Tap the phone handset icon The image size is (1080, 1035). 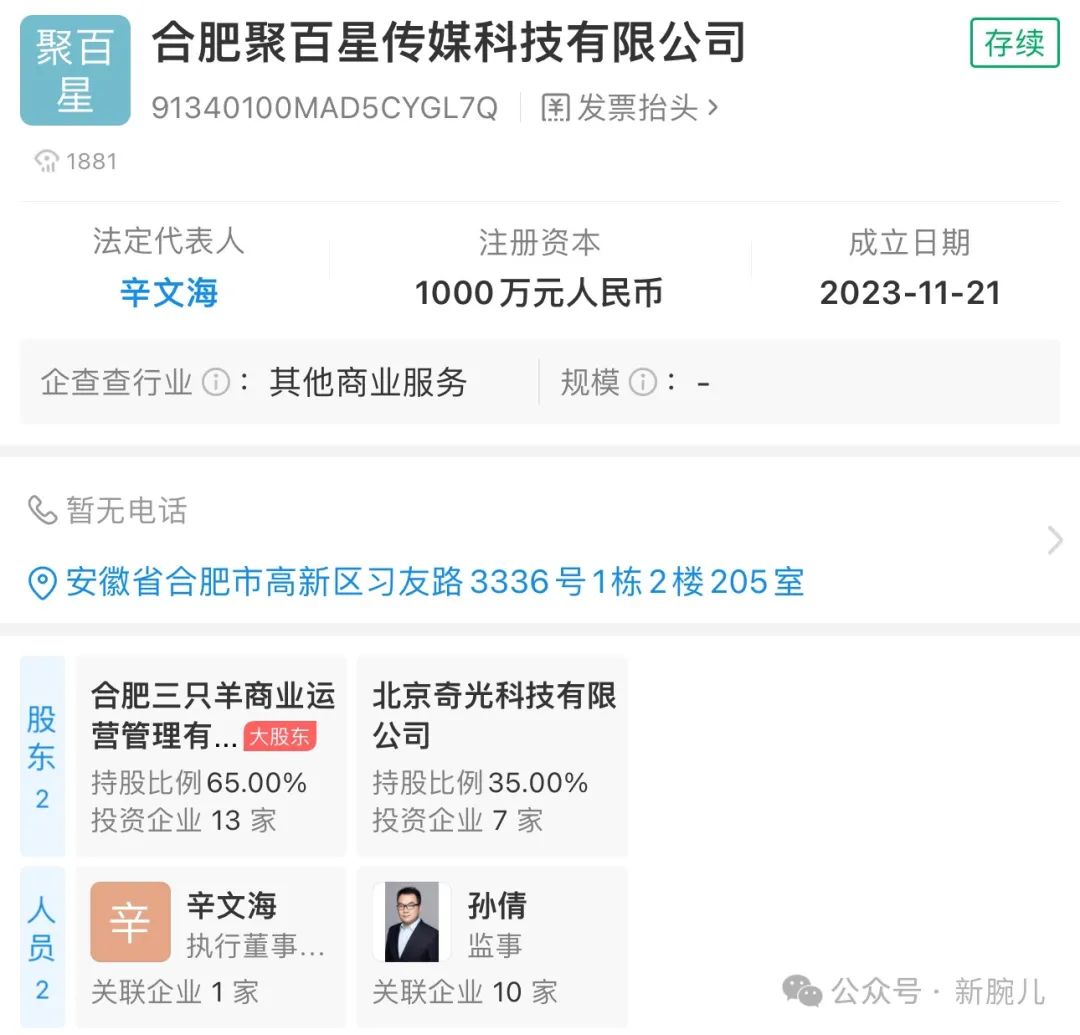tap(42, 510)
